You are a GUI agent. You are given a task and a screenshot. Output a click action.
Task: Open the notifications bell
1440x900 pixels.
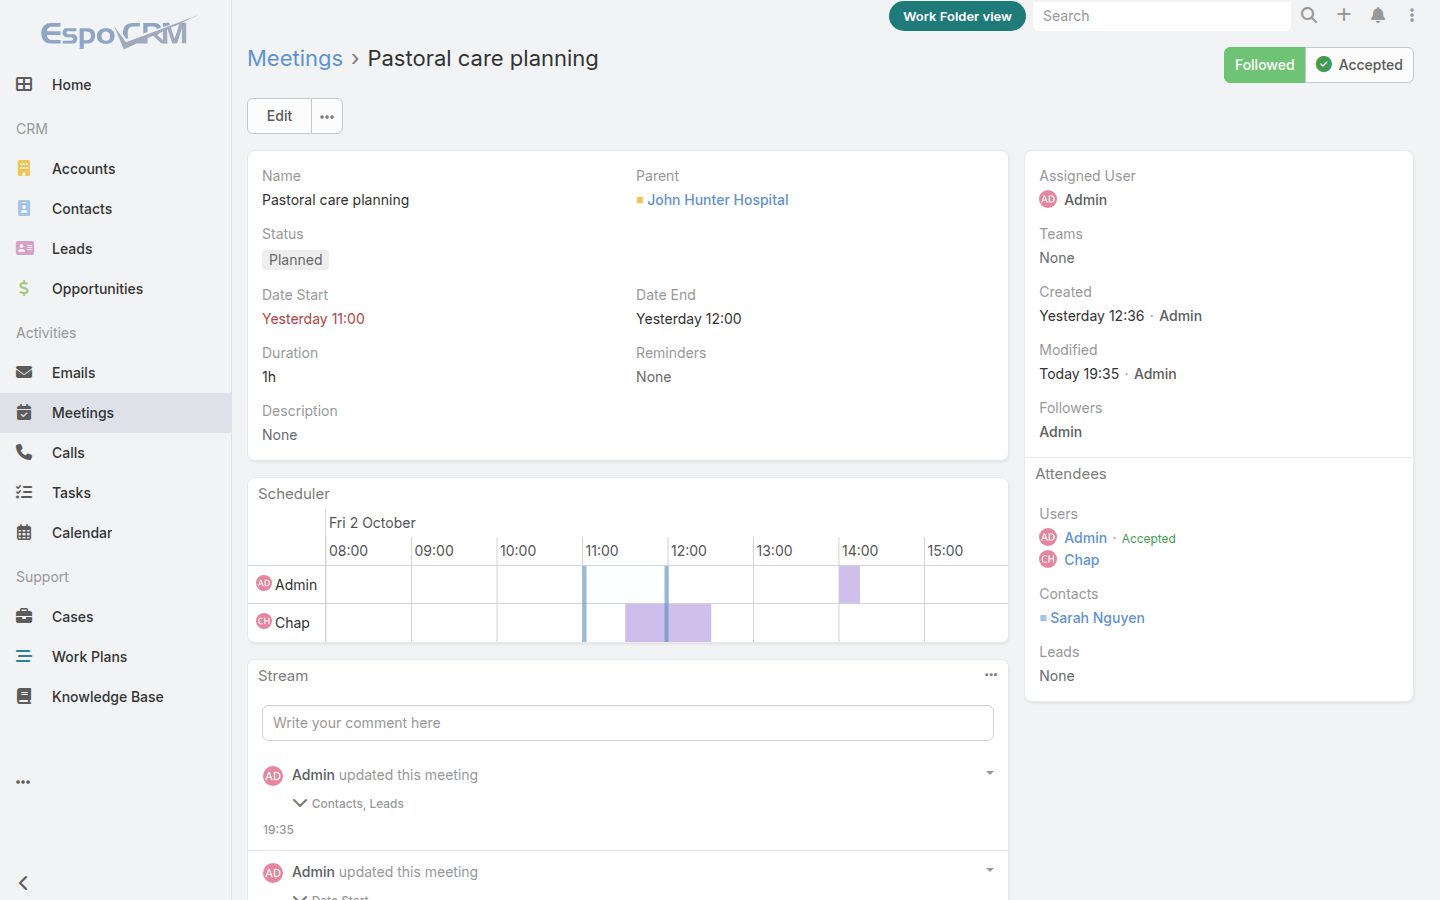(1378, 15)
